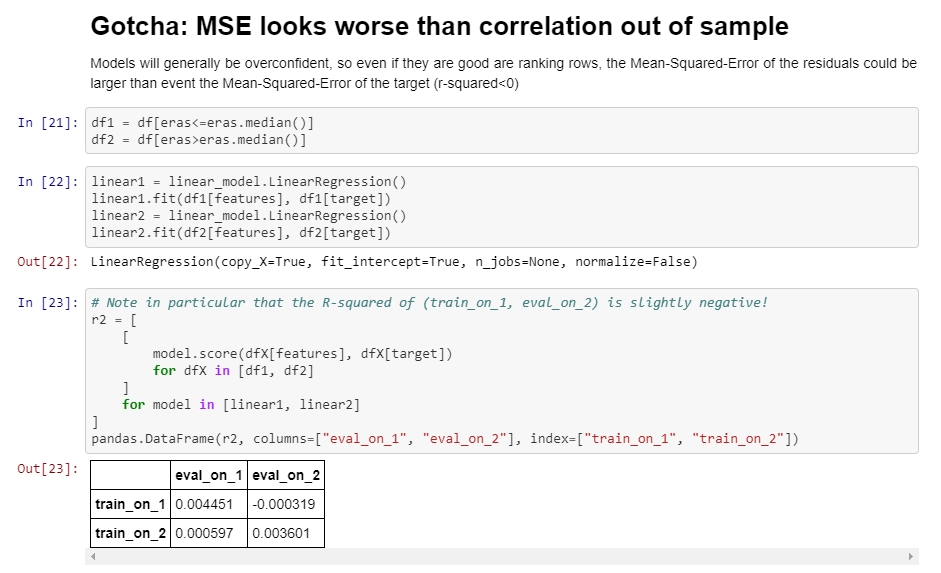Click the eval_on_2 column header
Image resolution: width=941 pixels, height=573 pixels.
pos(286,476)
